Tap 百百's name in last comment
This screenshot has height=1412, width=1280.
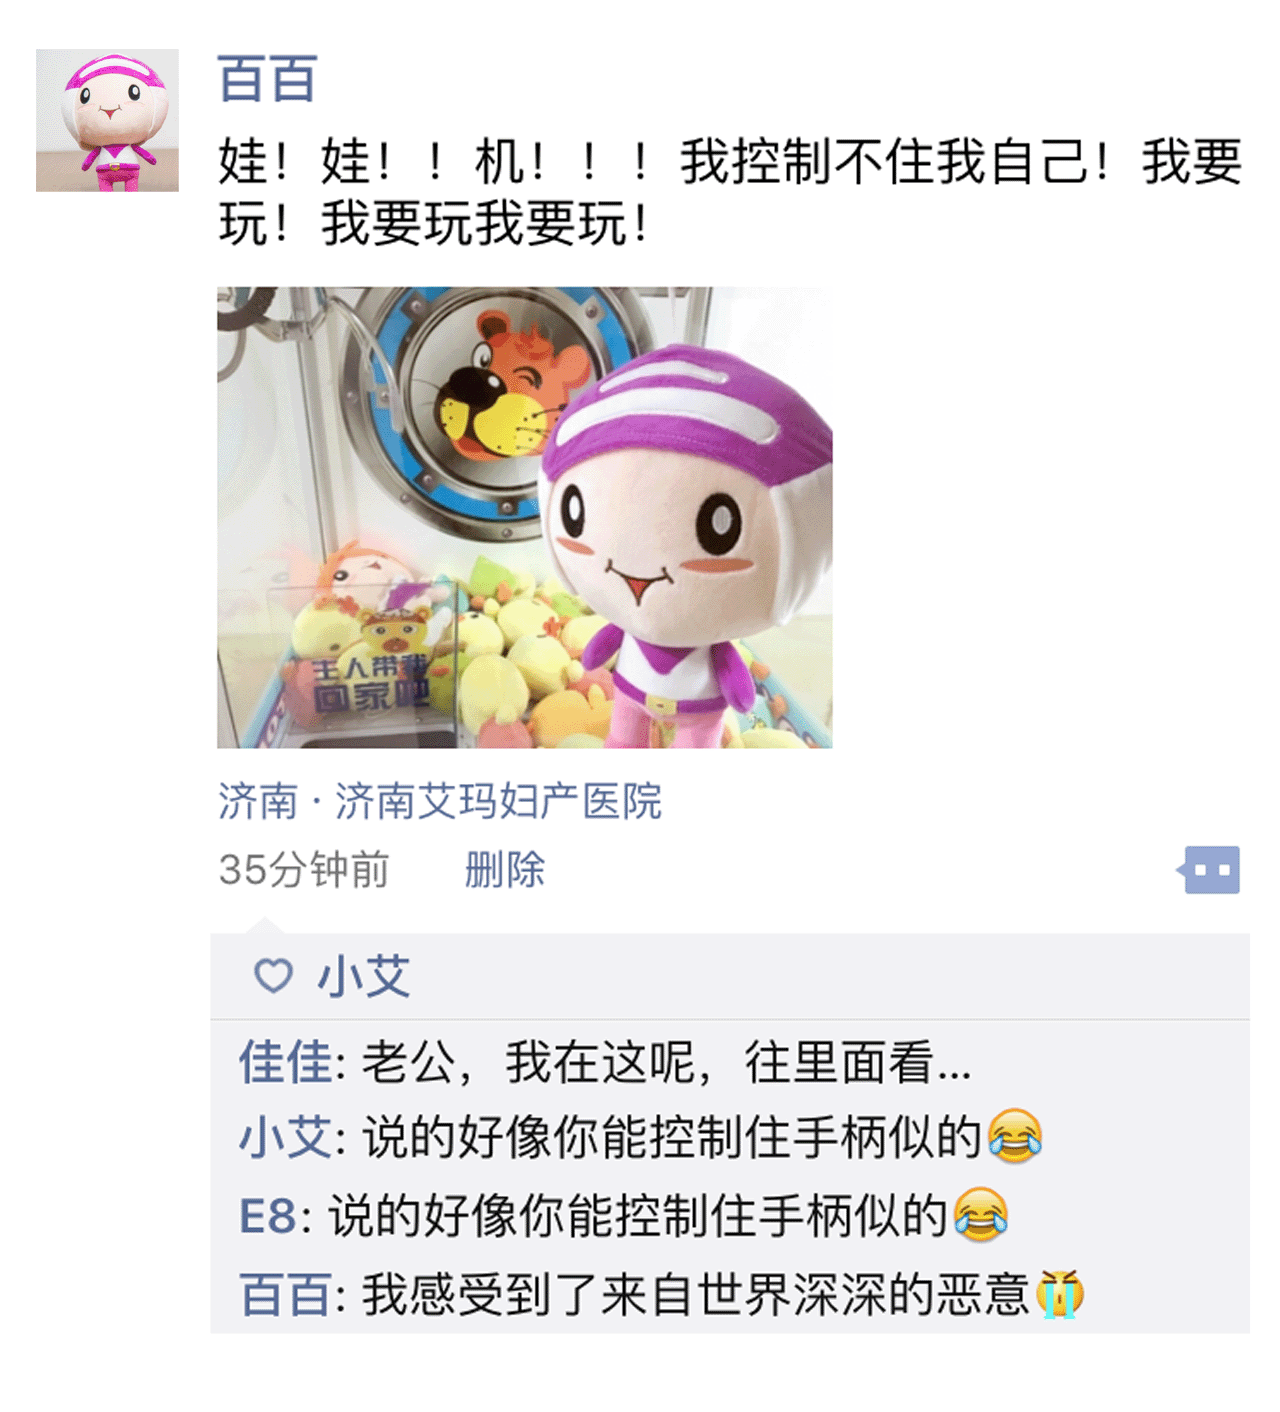tap(285, 1295)
